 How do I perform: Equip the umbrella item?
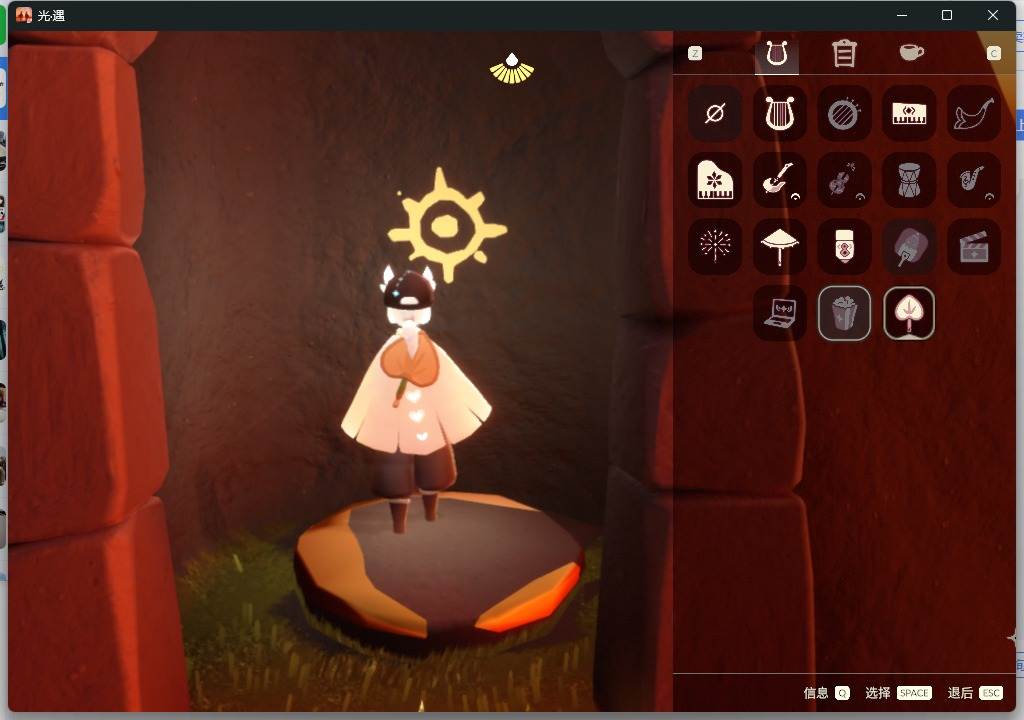(x=779, y=246)
